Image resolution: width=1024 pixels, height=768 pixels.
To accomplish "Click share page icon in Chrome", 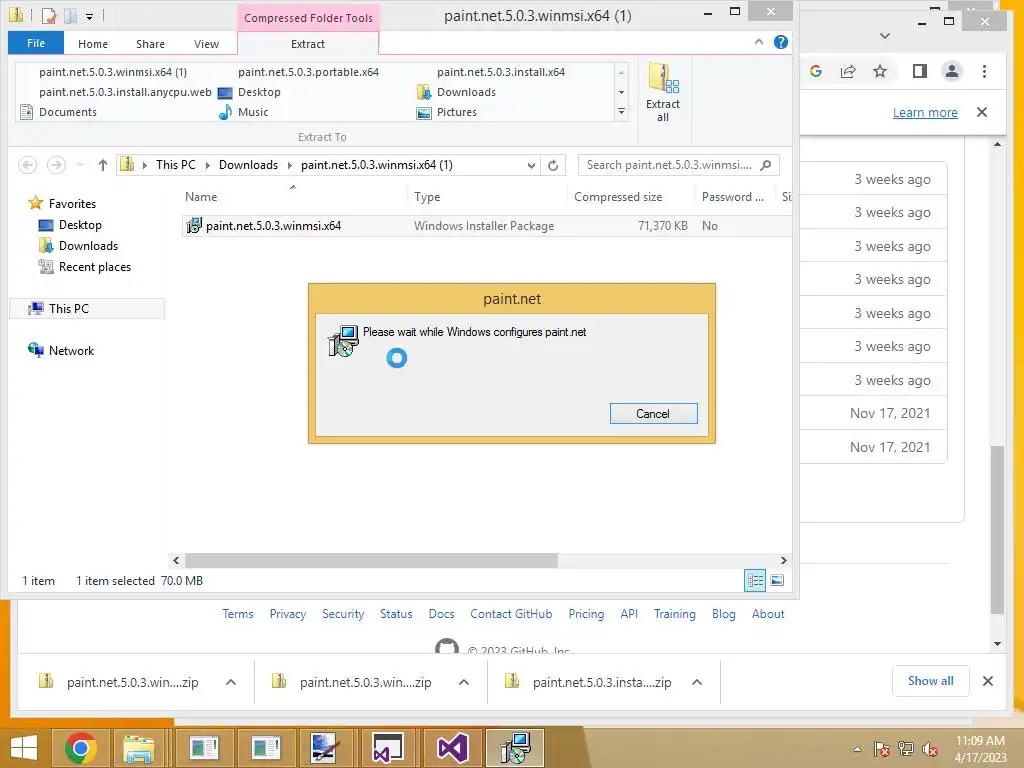I will (x=848, y=71).
